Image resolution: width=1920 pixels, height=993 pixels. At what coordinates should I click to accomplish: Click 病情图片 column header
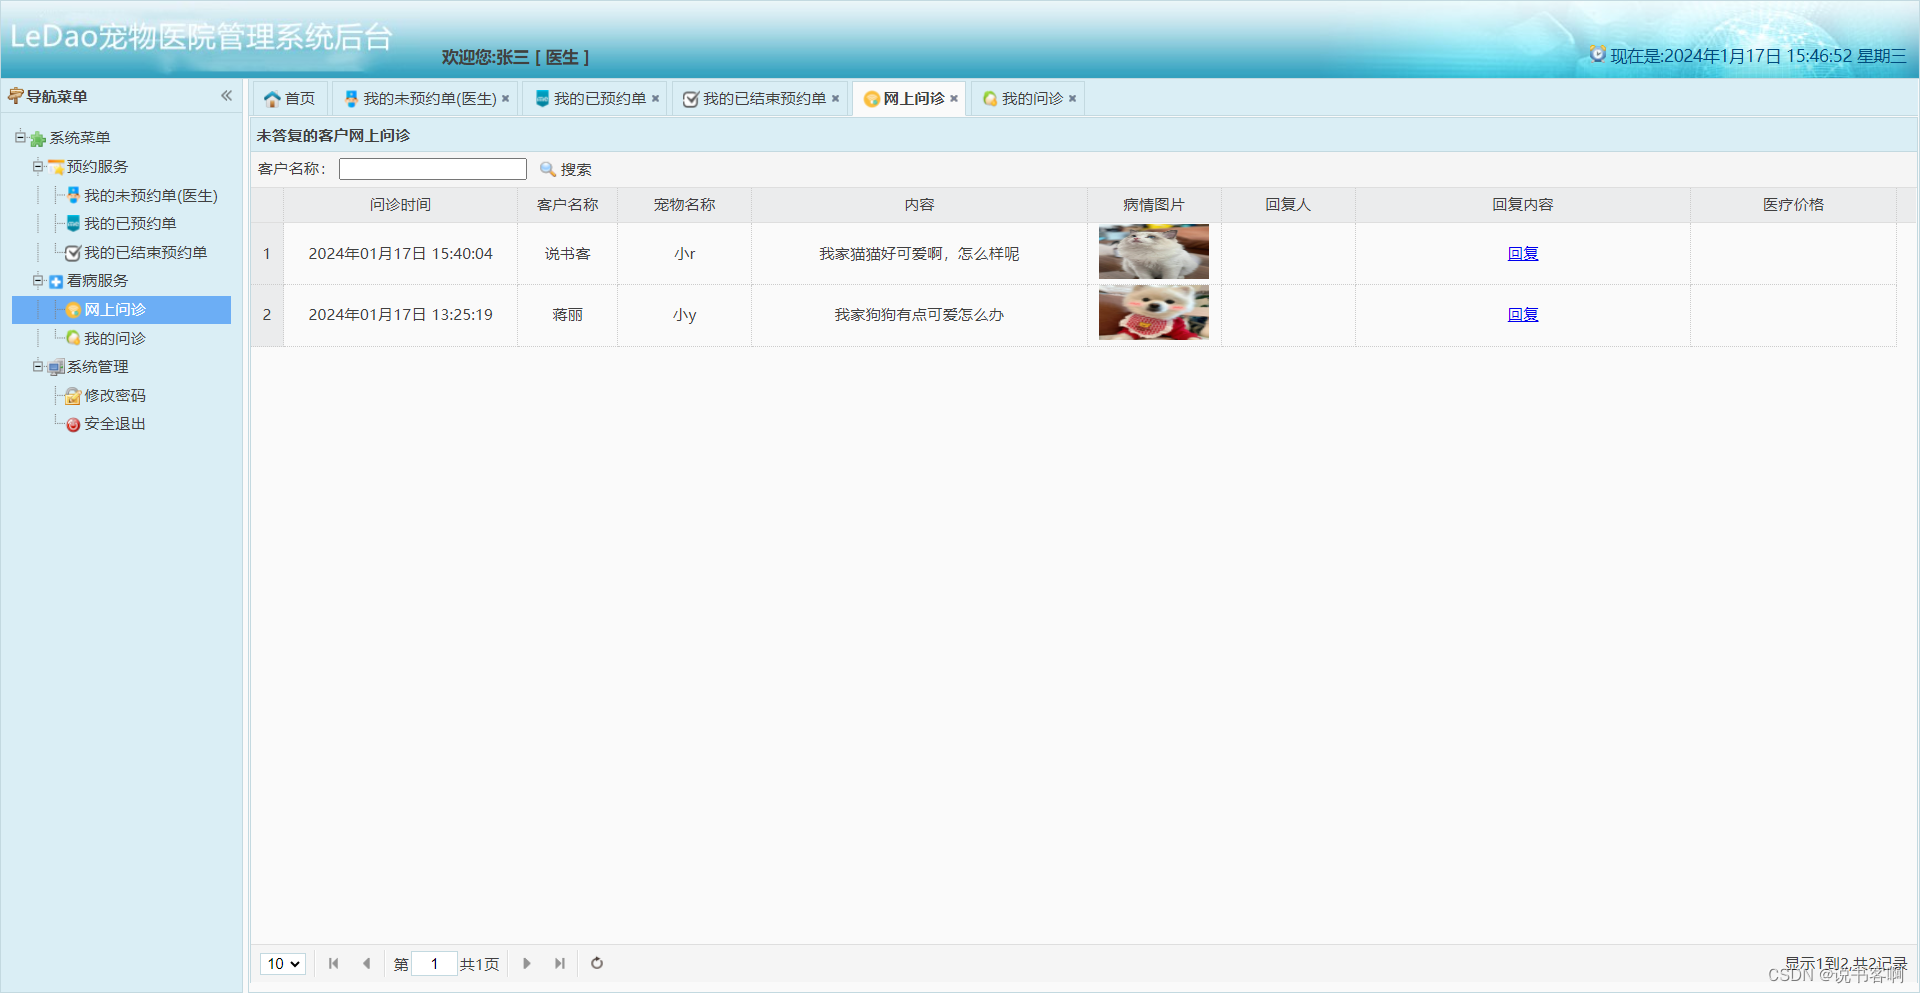click(x=1154, y=205)
